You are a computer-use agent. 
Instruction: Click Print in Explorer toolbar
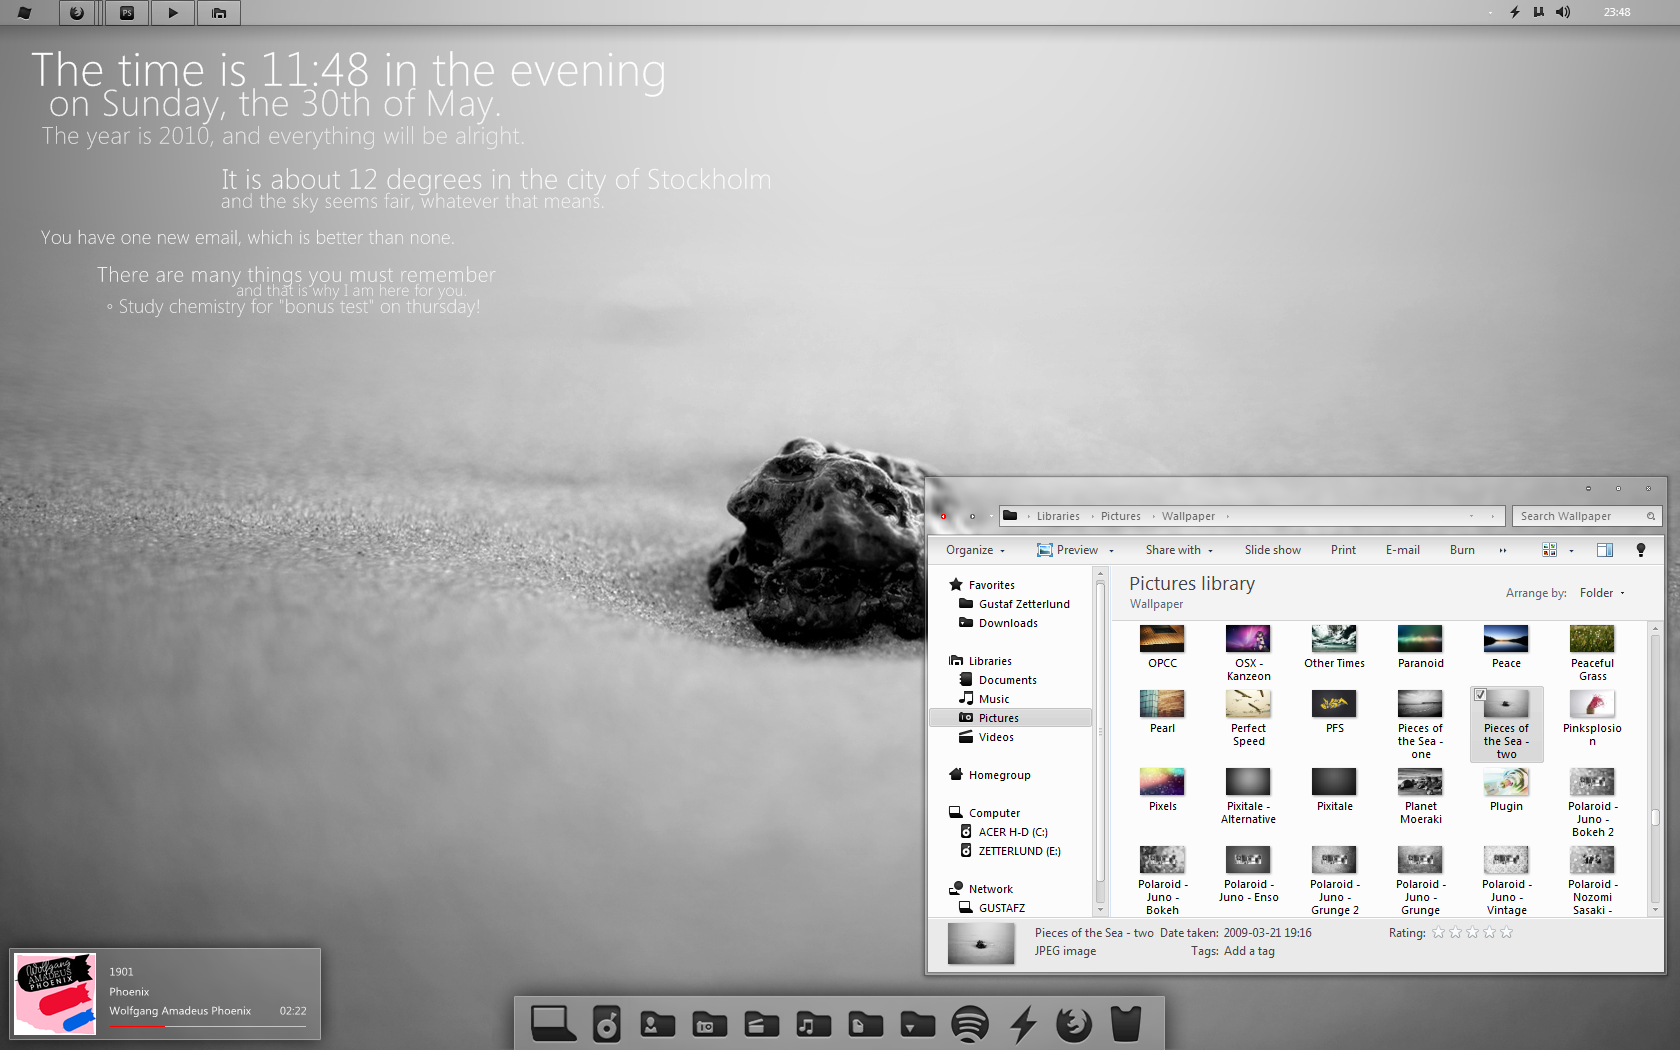(1343, 550)
